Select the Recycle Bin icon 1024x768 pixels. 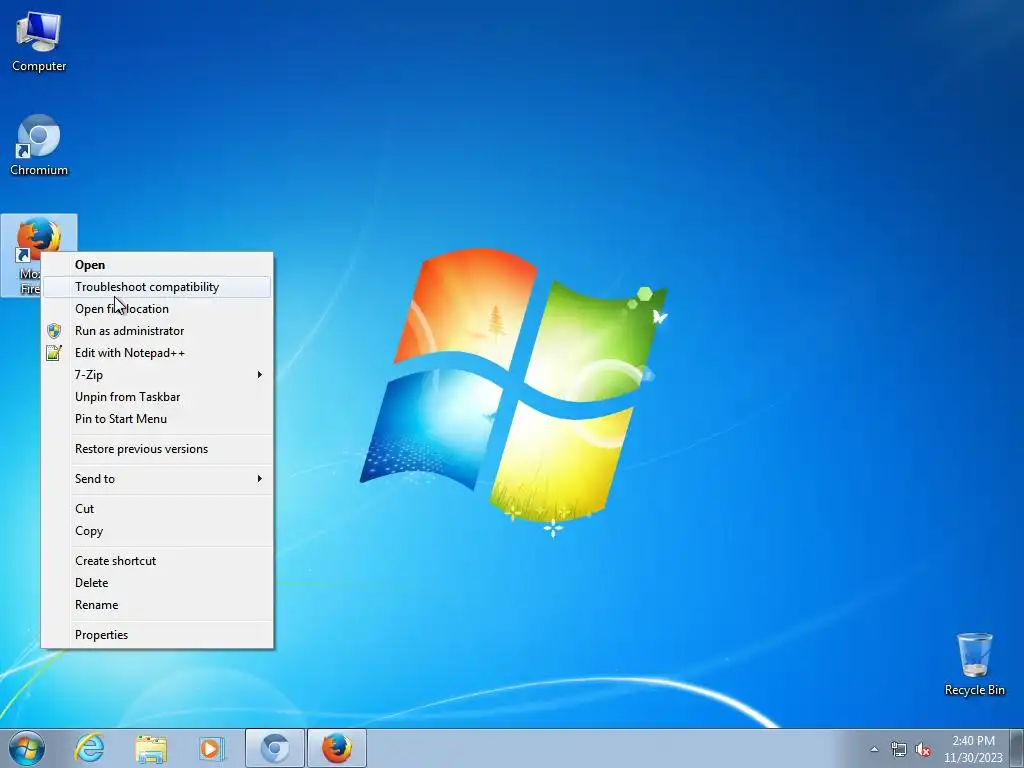click(x=974, y=664)
